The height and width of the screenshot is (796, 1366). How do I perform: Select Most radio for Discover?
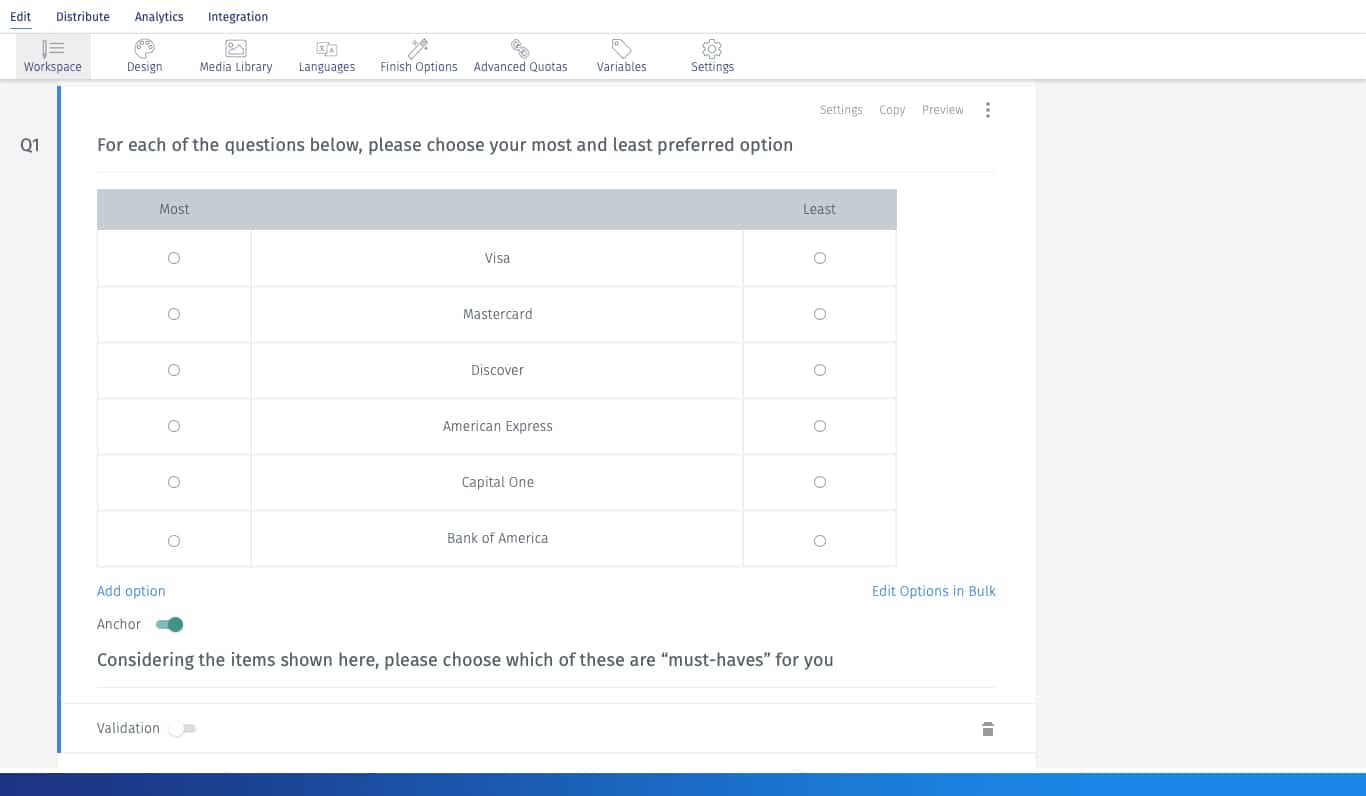coord(174,370)
